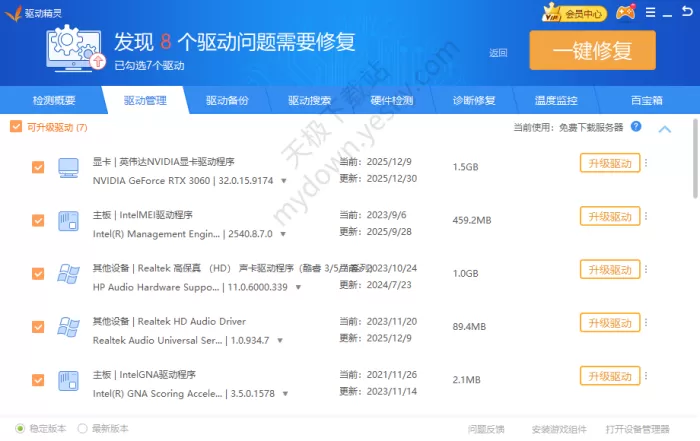Click the orange 一键修复 button
The image size is (700, 441).
[x=592, y=50]
